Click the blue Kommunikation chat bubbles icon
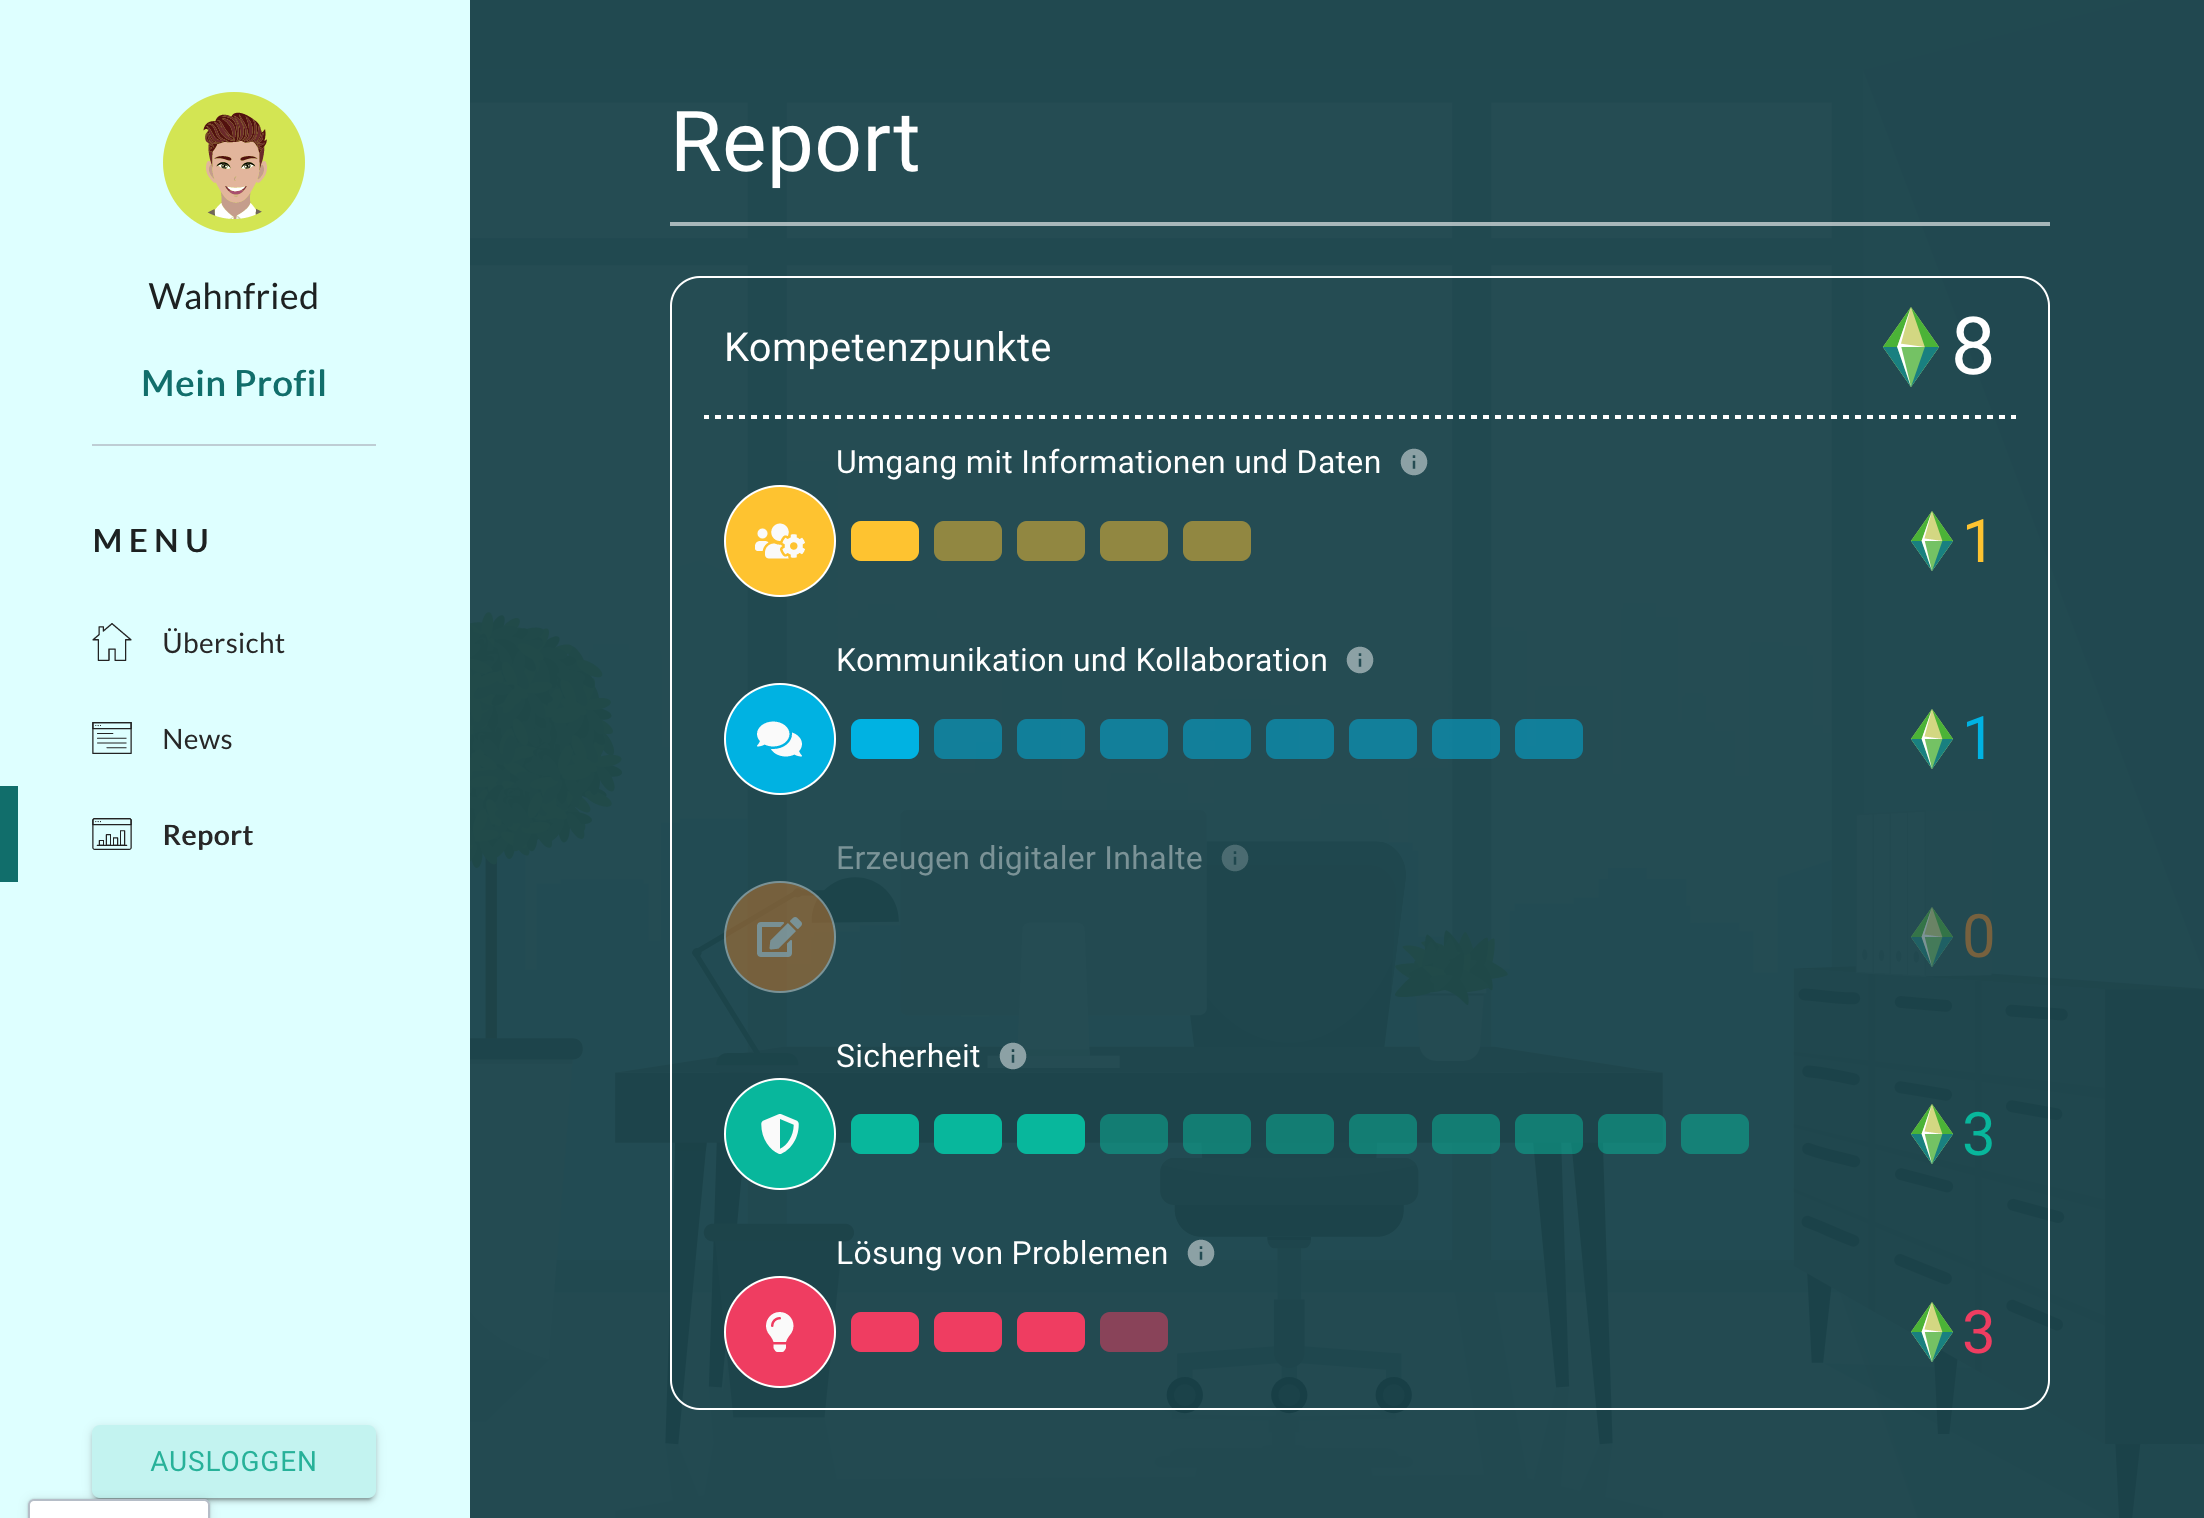 [779, 739]
